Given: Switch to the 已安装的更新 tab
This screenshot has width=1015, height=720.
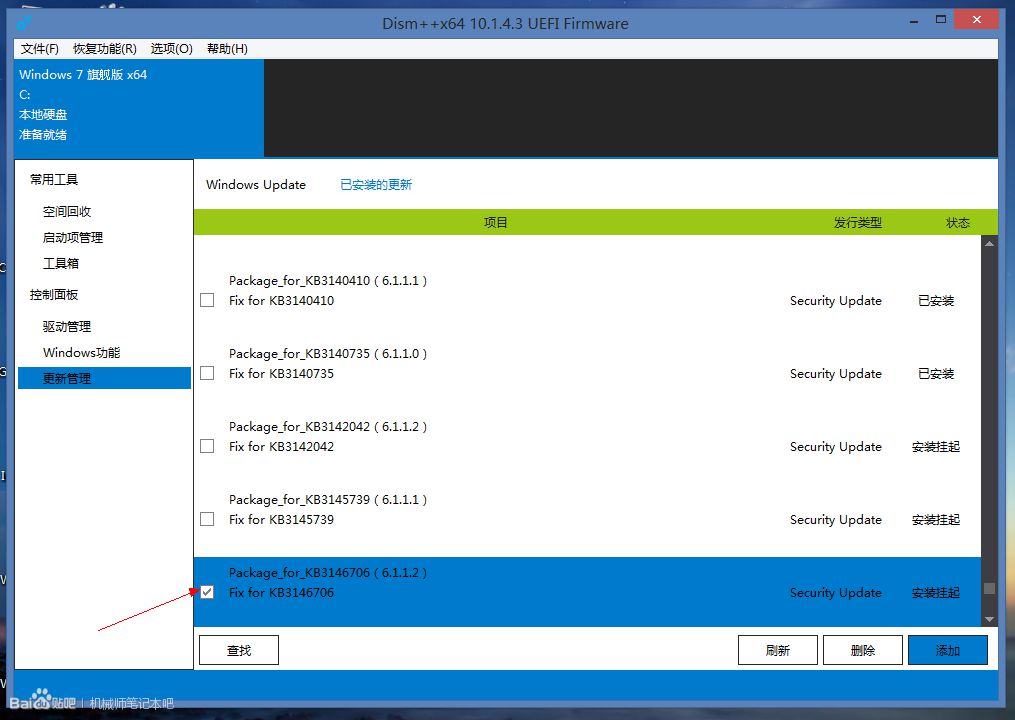Looking at the screenshot, I should (x=376, y=185).
